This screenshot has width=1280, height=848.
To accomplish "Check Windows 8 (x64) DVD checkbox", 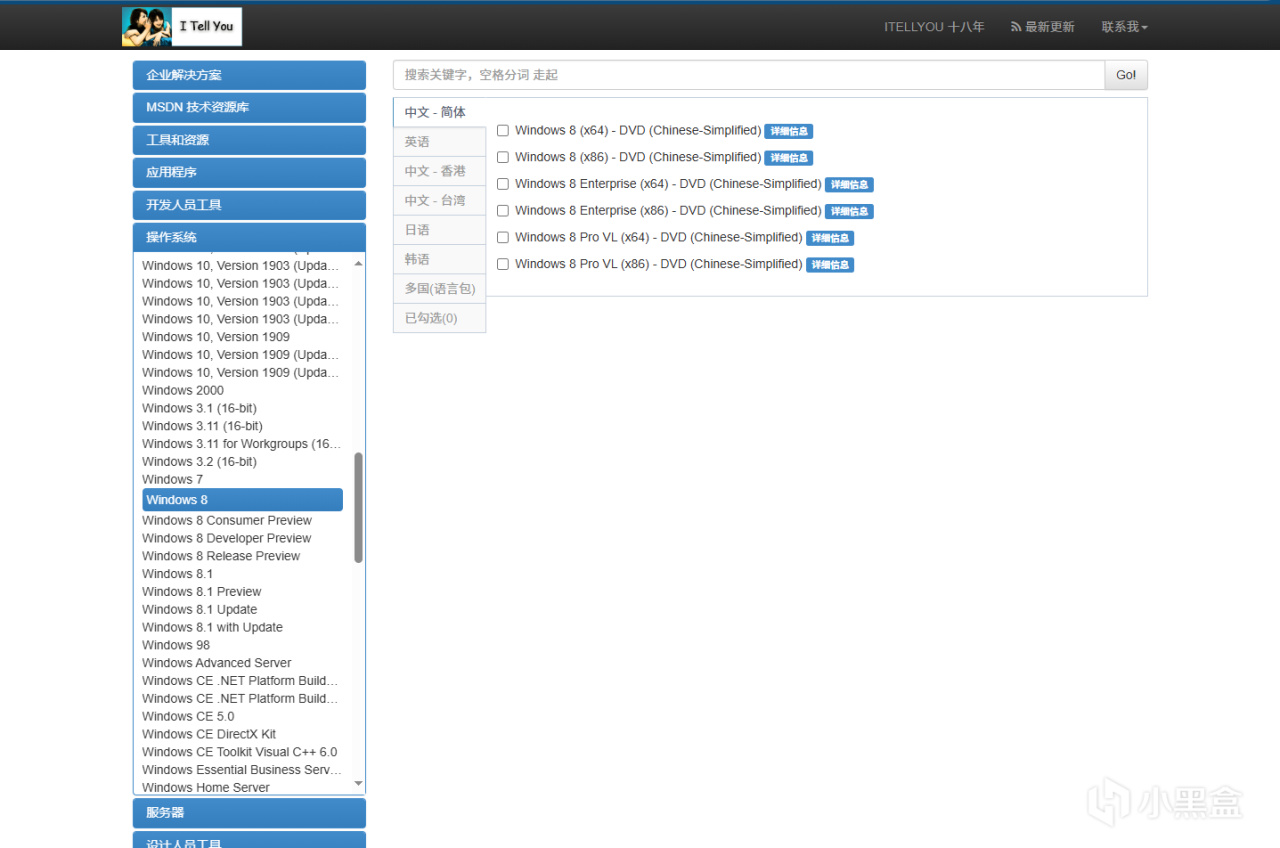I will click(x=503, y=131).
